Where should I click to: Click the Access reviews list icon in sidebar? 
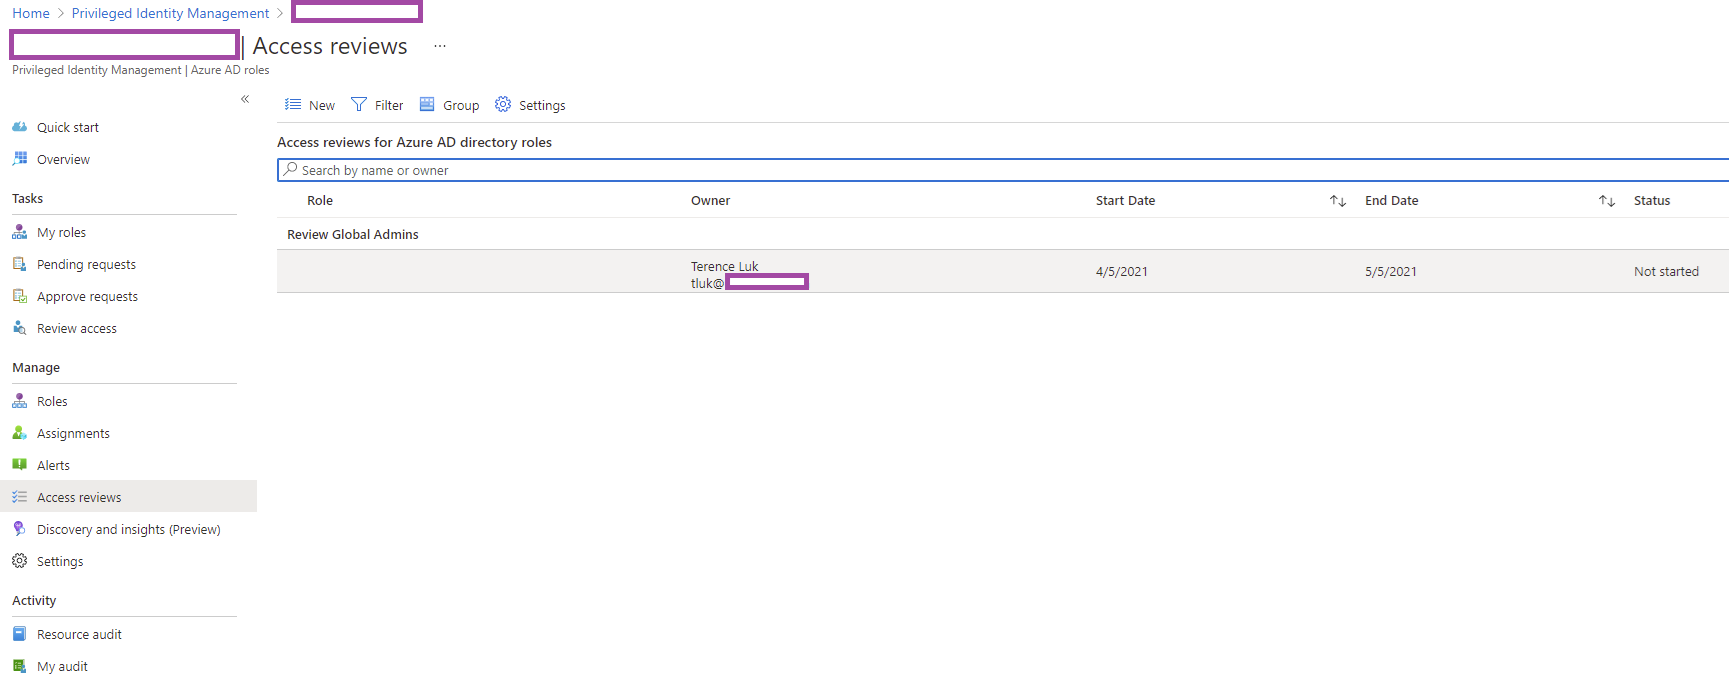tap(19, 497)
